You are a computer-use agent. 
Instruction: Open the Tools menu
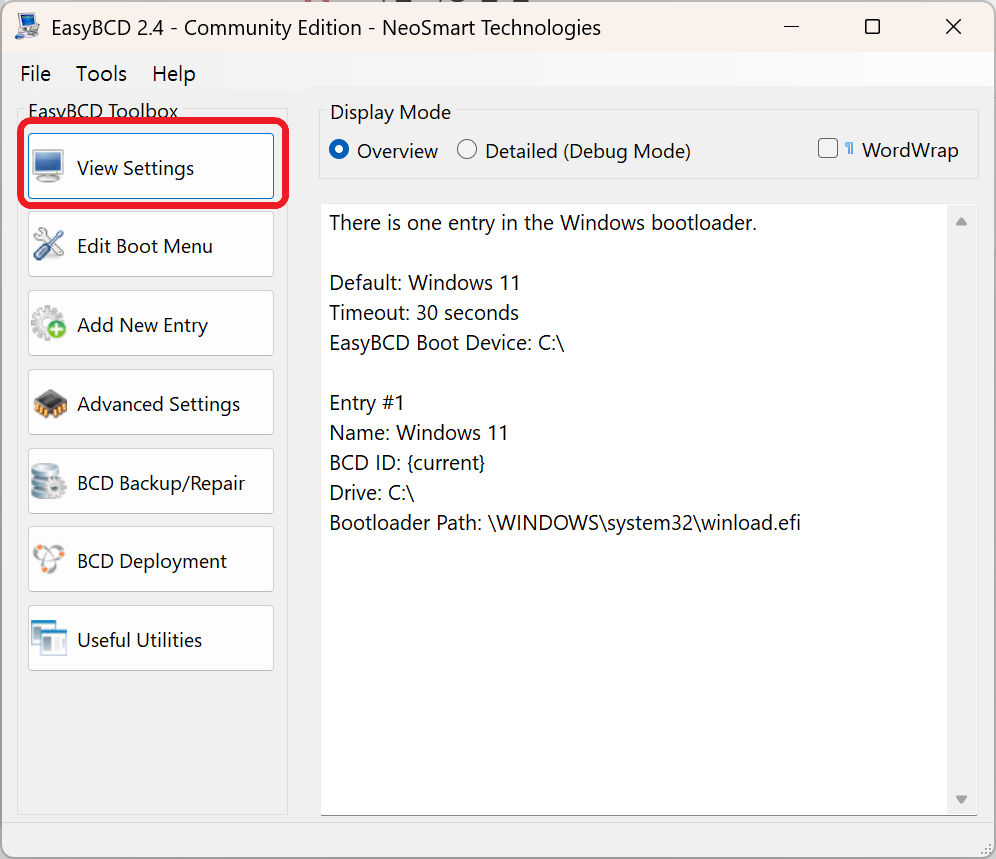[x=101, y=74]
